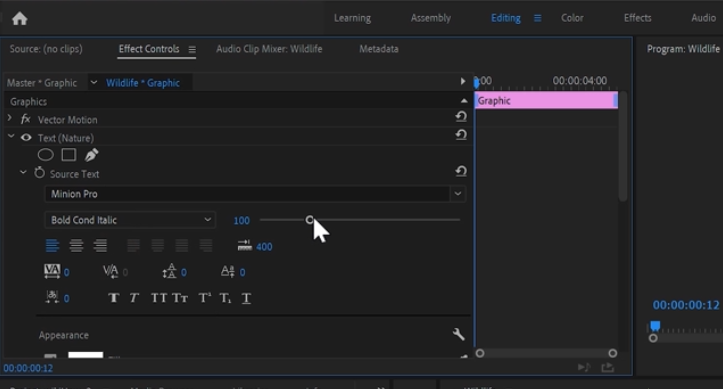Viewport: 723px width, 389px height.
Task: Click the white fill color swatch
Action: pyautogui.click(x=86, y=355)
